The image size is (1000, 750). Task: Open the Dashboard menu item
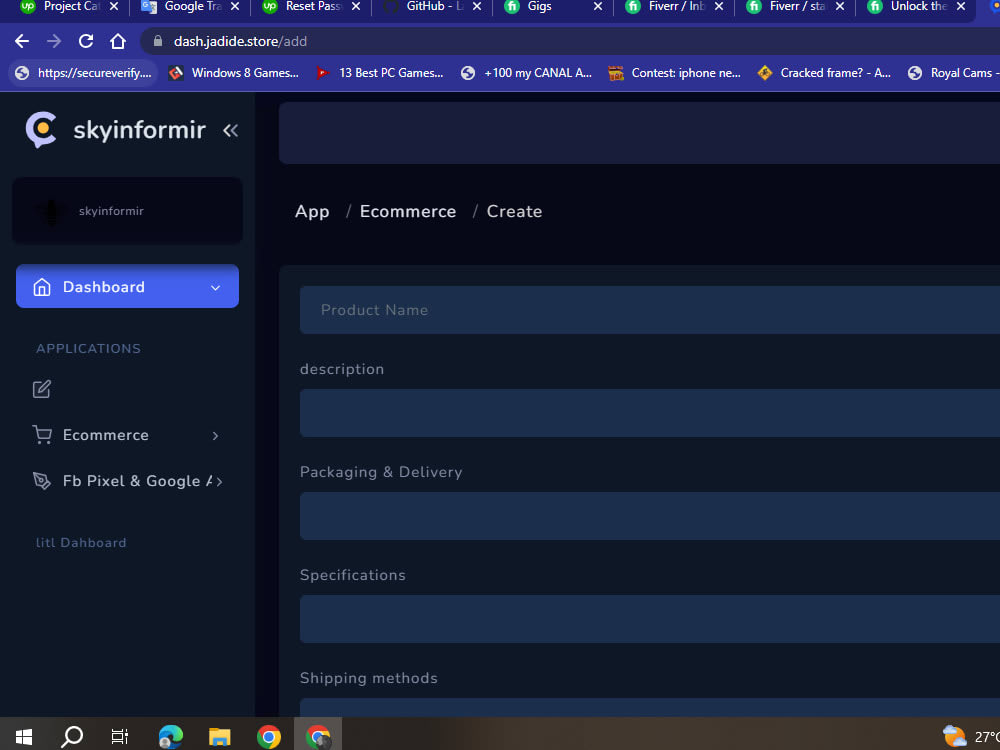click(x=128, y=286)
